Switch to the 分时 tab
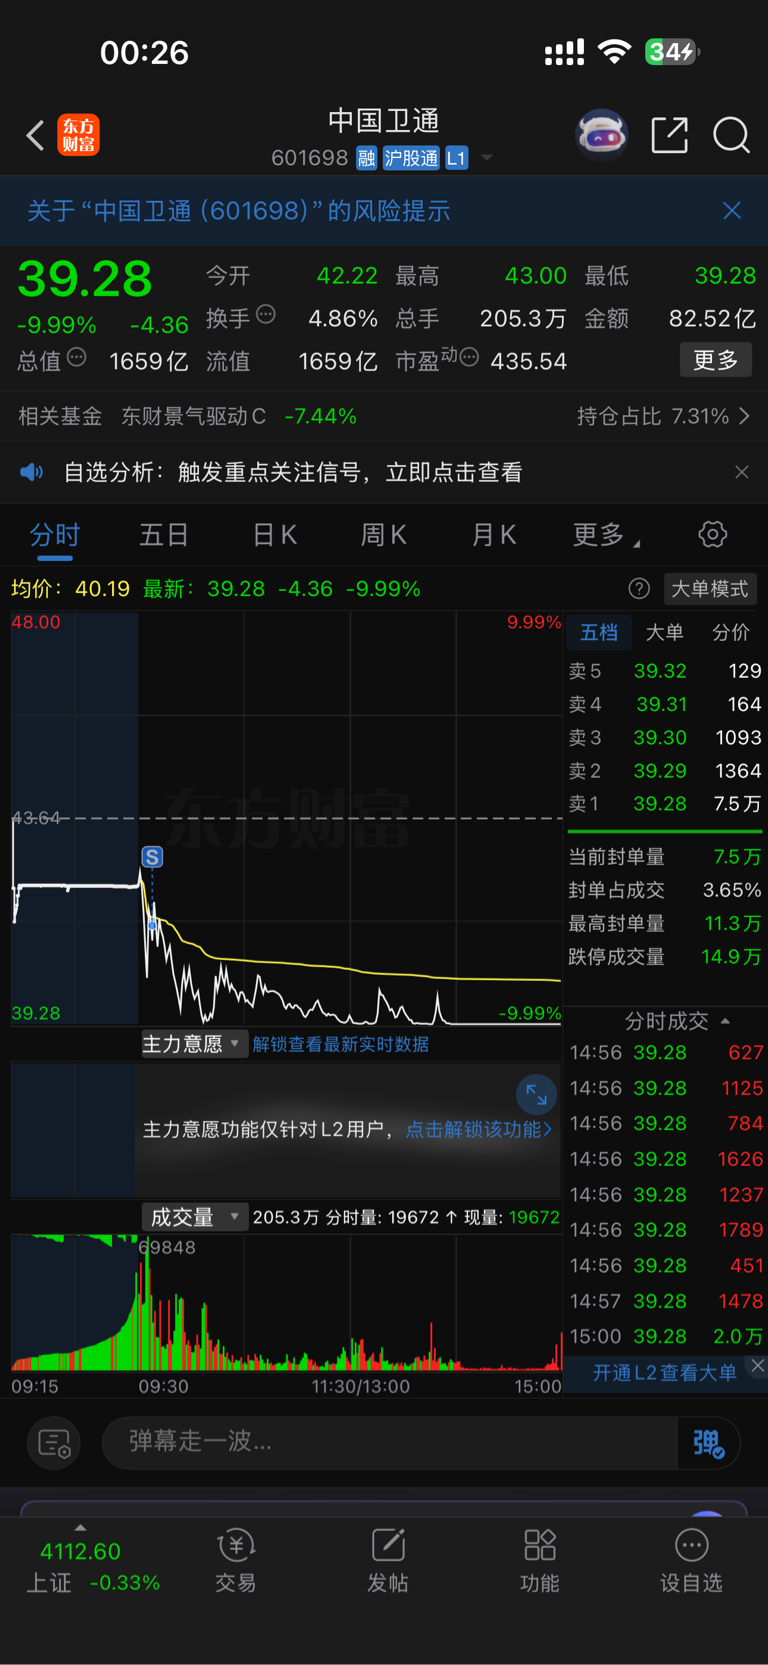This screenshot has height=1665, width=768. pos(54,535)
